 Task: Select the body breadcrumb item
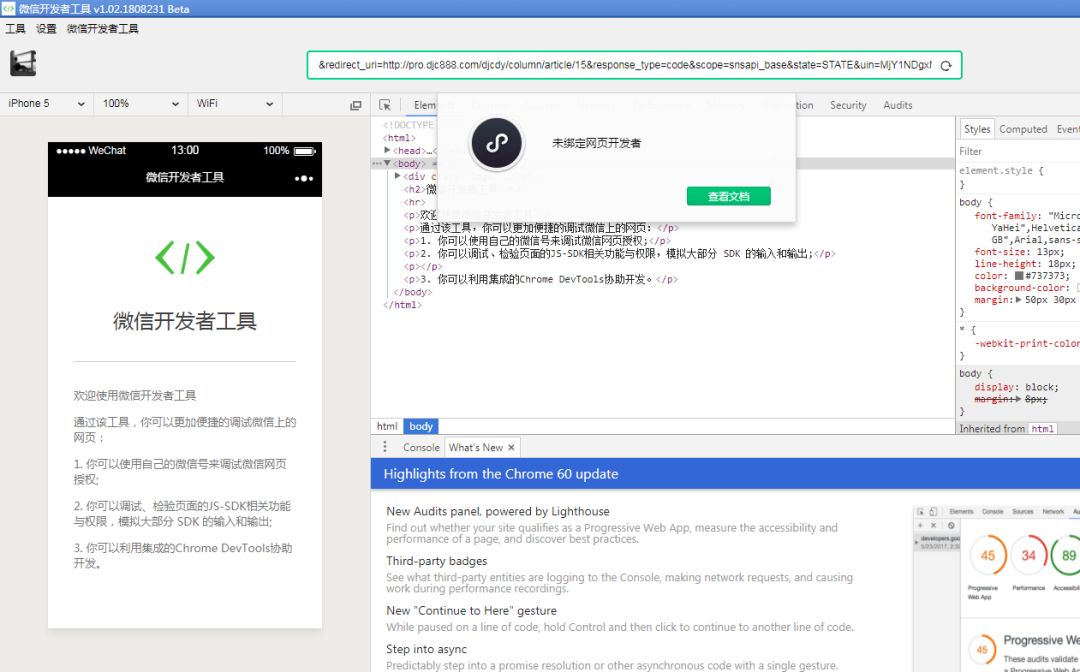(x=421, y=427)
